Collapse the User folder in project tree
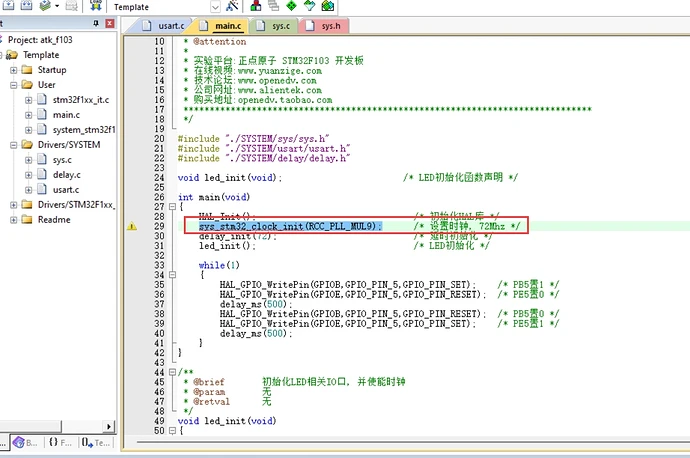The width and height of the screenshot is (690, 458). coord(14,85)
